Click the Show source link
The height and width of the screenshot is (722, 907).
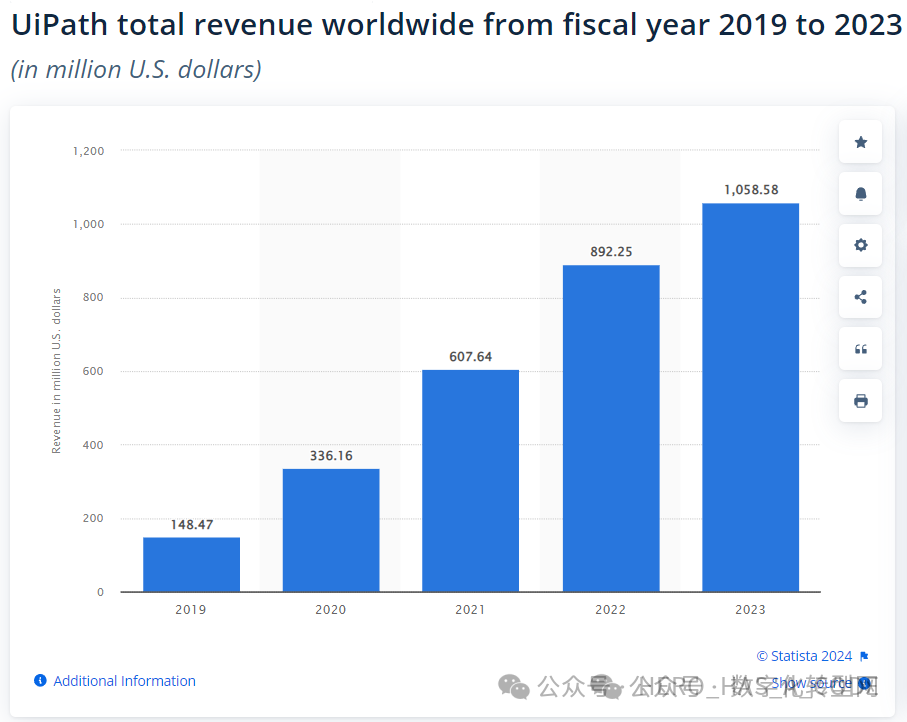coord(812,683)
